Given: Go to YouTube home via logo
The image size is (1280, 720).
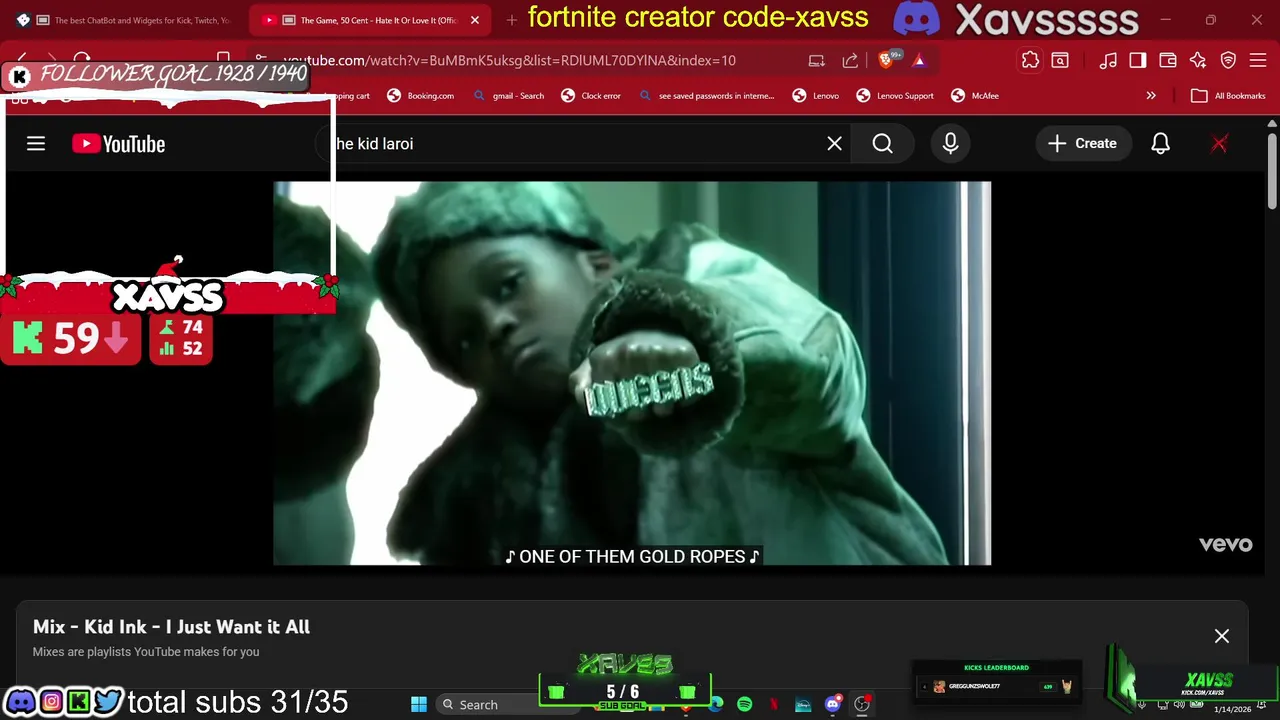Looking at the screenshot, I should pyautogui.click(x=118, y=144).
